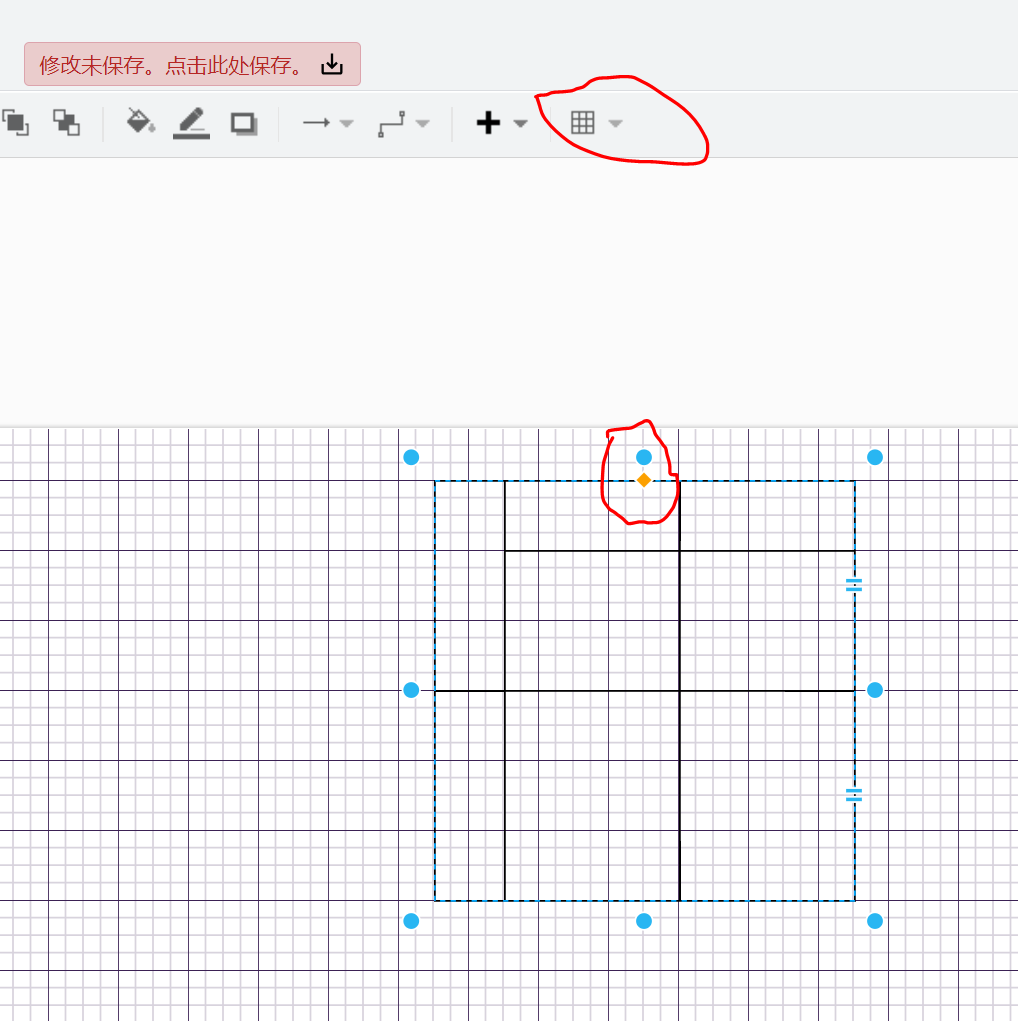Open the fill color paint bucket tool
The width and height of the screenshot is (1018, 1021).
coord(140,121)
